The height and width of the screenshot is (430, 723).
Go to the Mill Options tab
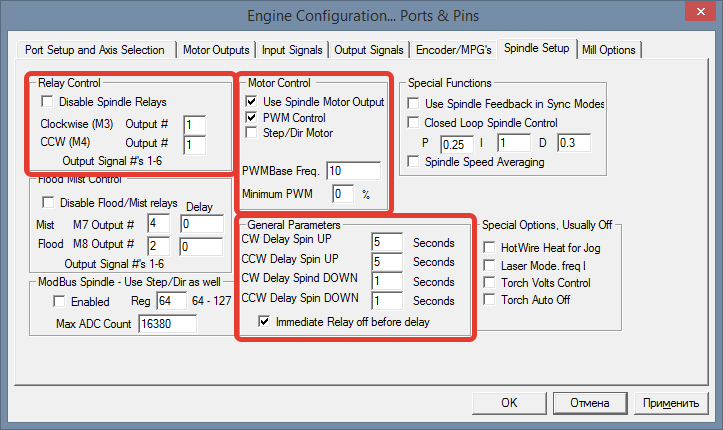click(609, 49)
